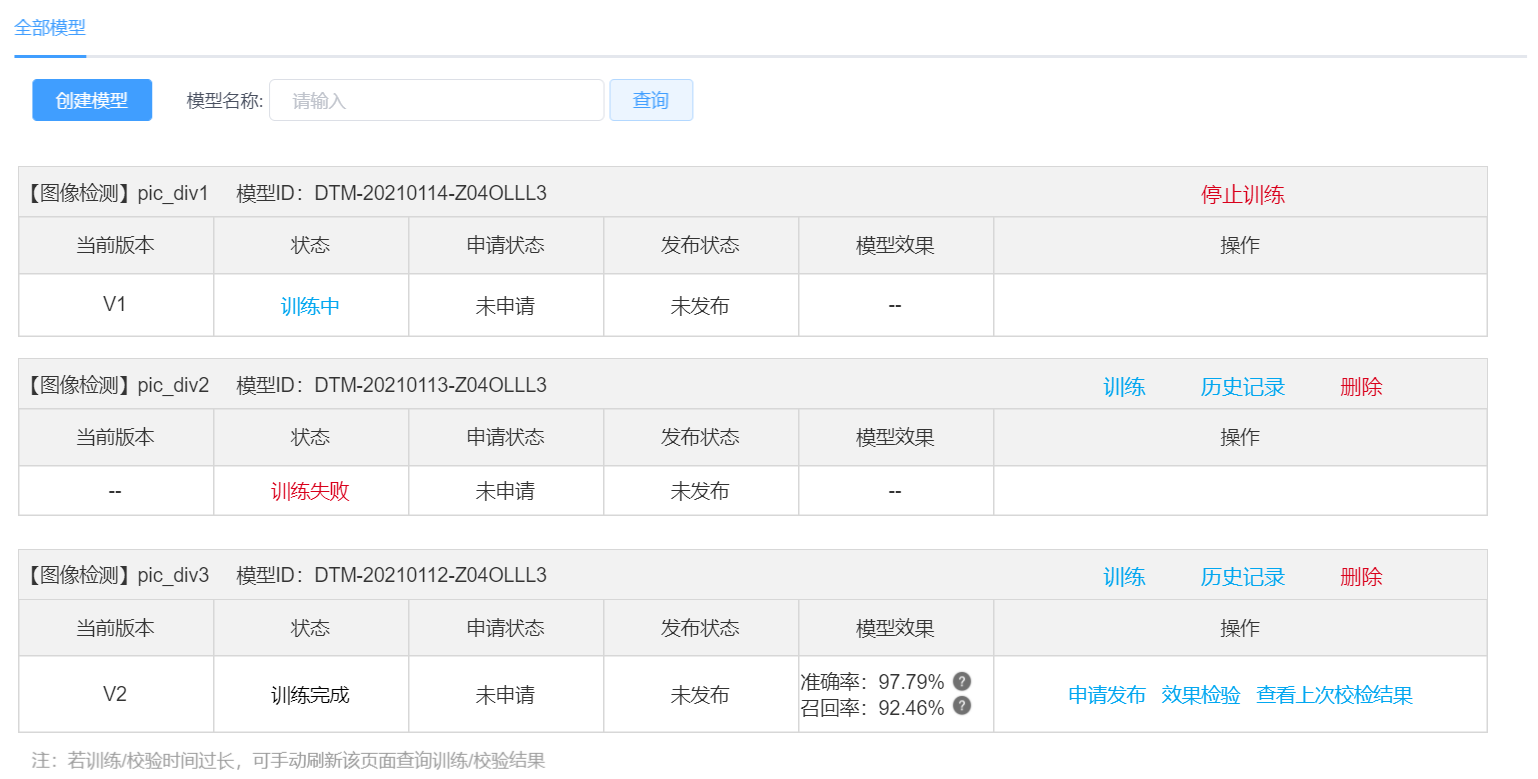Click the 当前版本 column header in pic_div1 table

pyautogui.click(x=116, y=245)
